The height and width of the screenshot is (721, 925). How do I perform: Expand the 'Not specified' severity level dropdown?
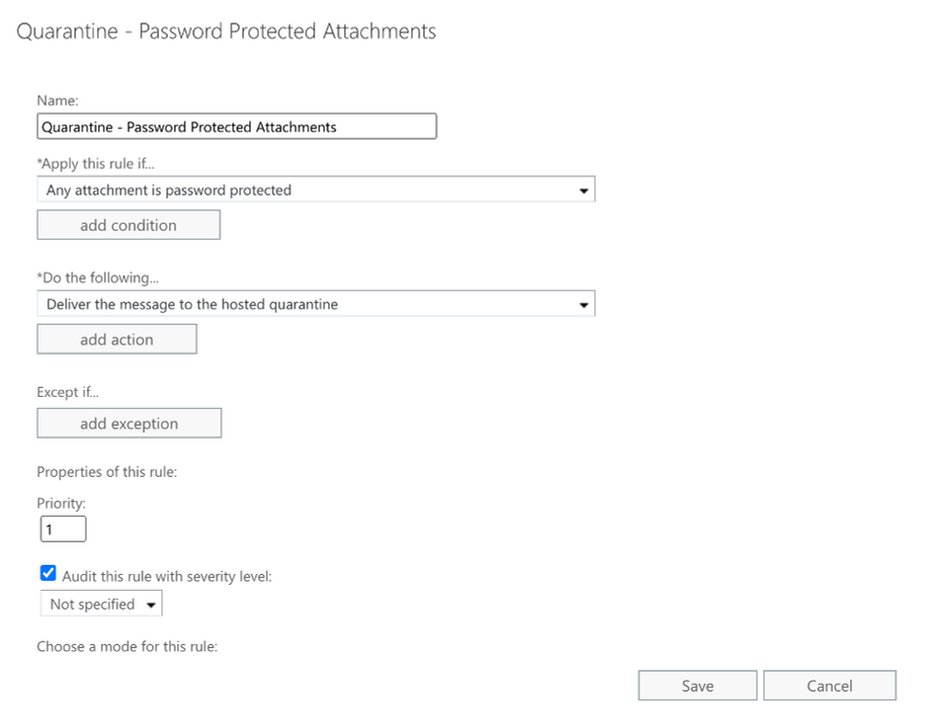(x=101, y=604)
